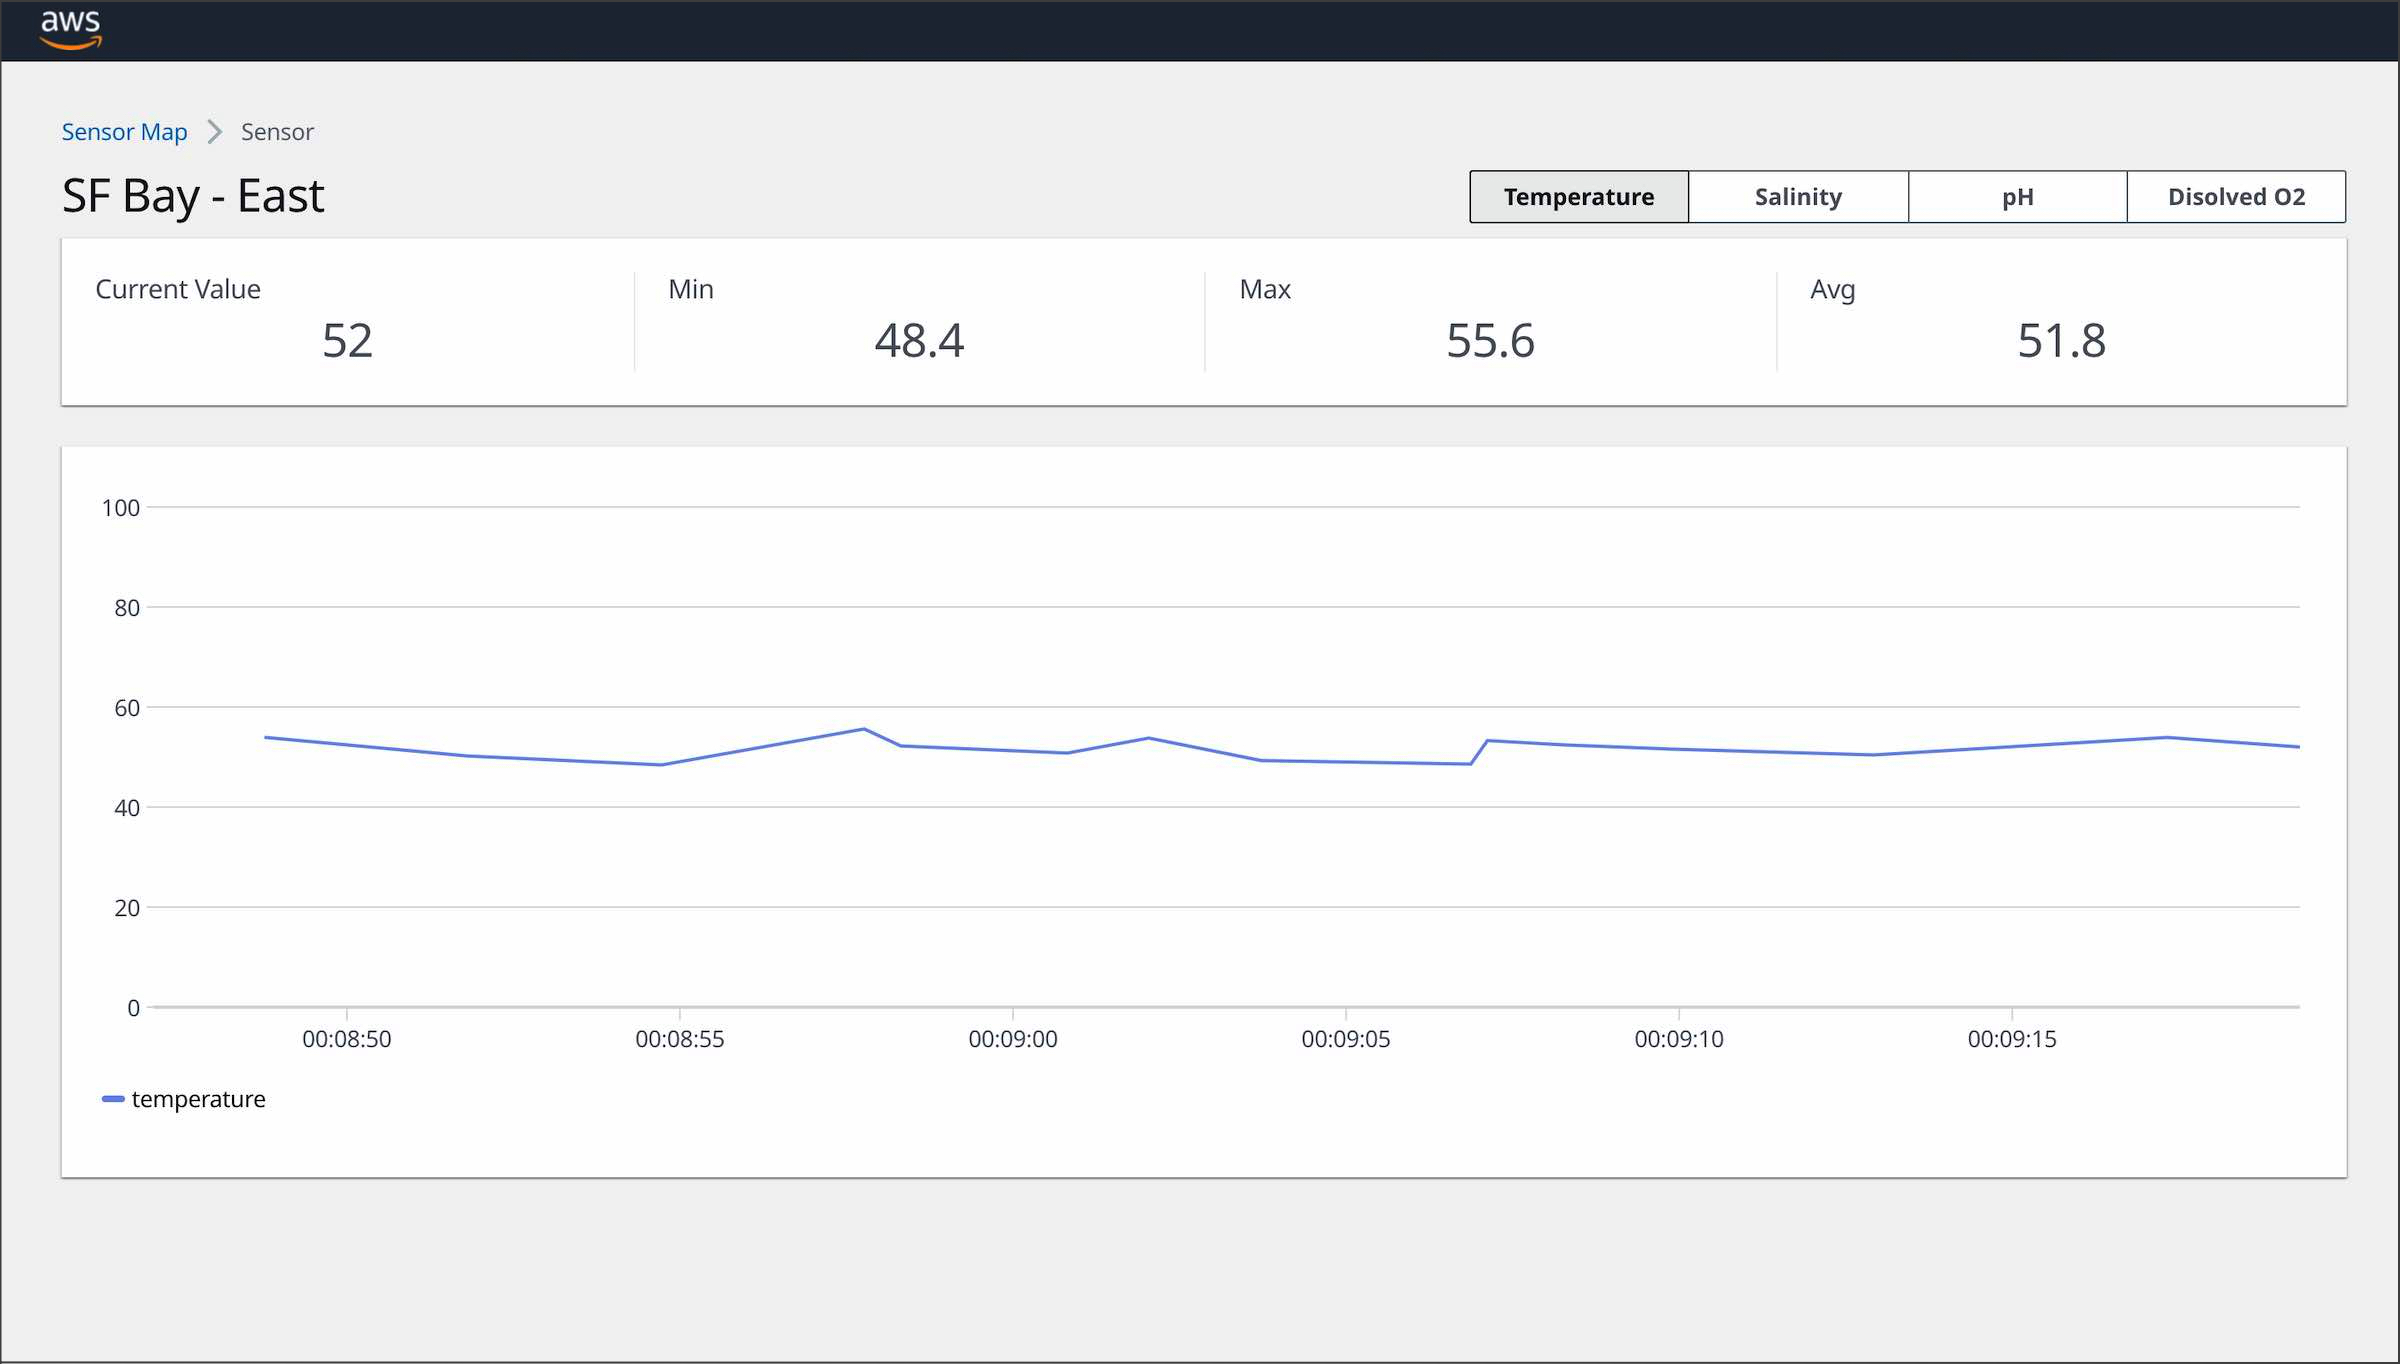Click the 00:09:00 x-axis tick label
2400x1364 pixels.
1012,1039
